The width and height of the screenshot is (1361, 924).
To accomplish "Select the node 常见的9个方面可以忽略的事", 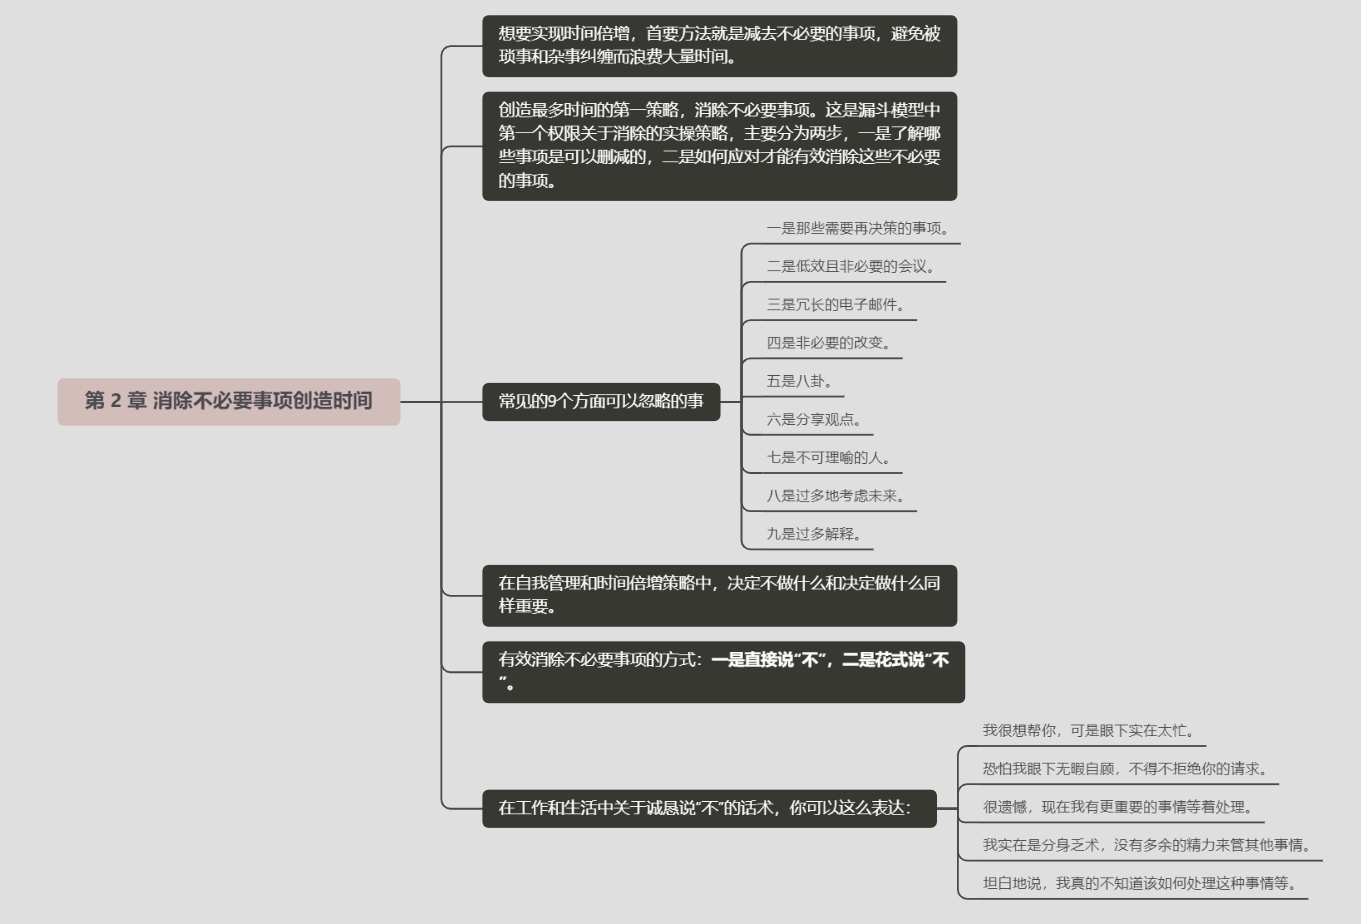I will pos(601,401).
